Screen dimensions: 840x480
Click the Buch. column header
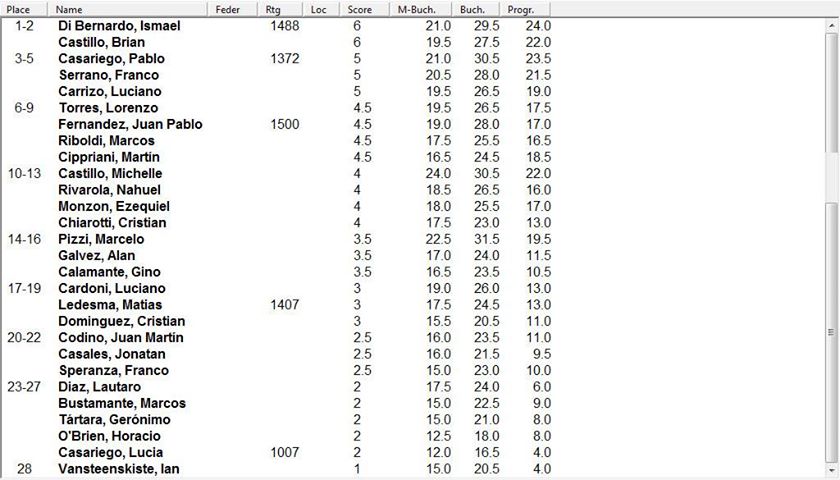click(476, 9)
